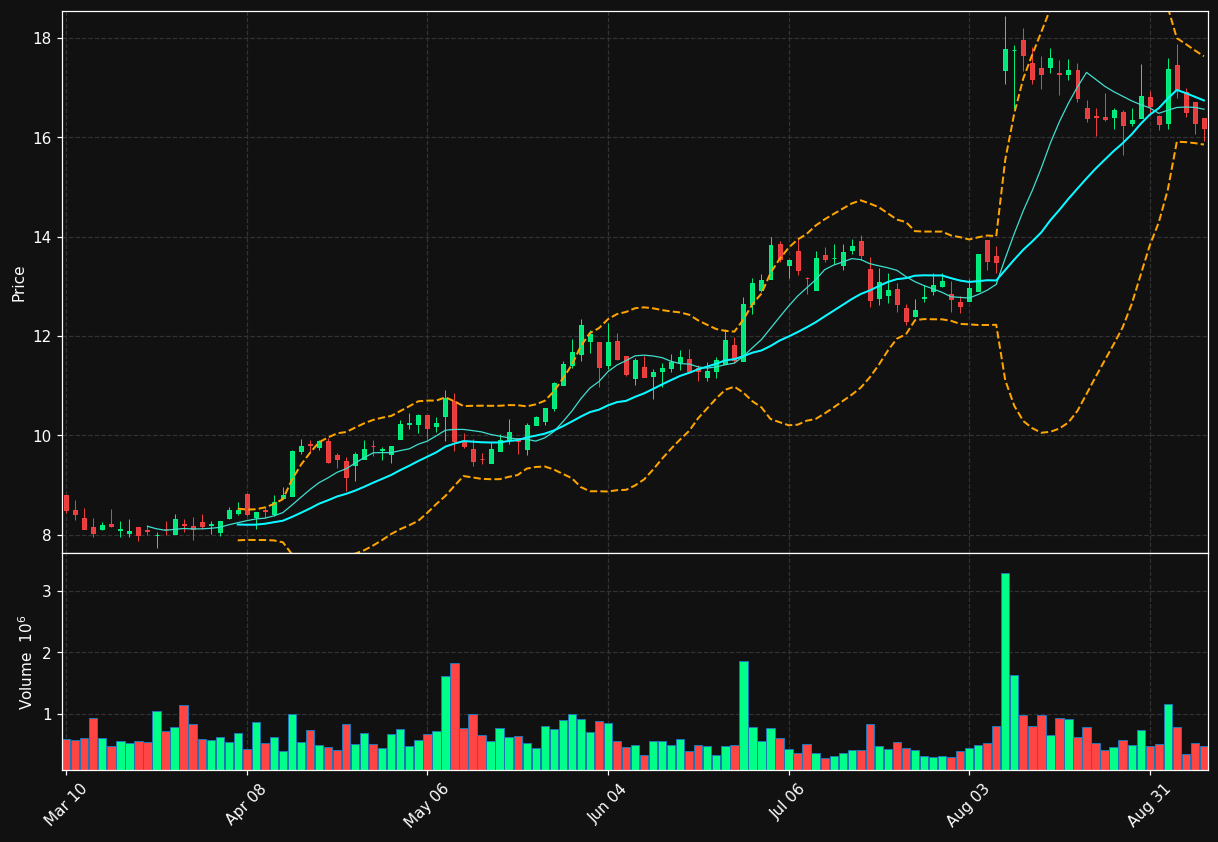
Task: Click the Jun 04 date label
Action: coord(607,804)
